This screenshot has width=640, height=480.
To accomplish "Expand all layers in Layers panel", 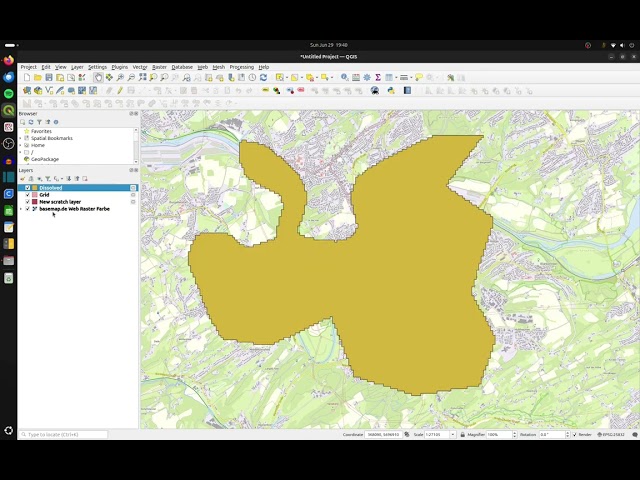I will click(68, 179).
